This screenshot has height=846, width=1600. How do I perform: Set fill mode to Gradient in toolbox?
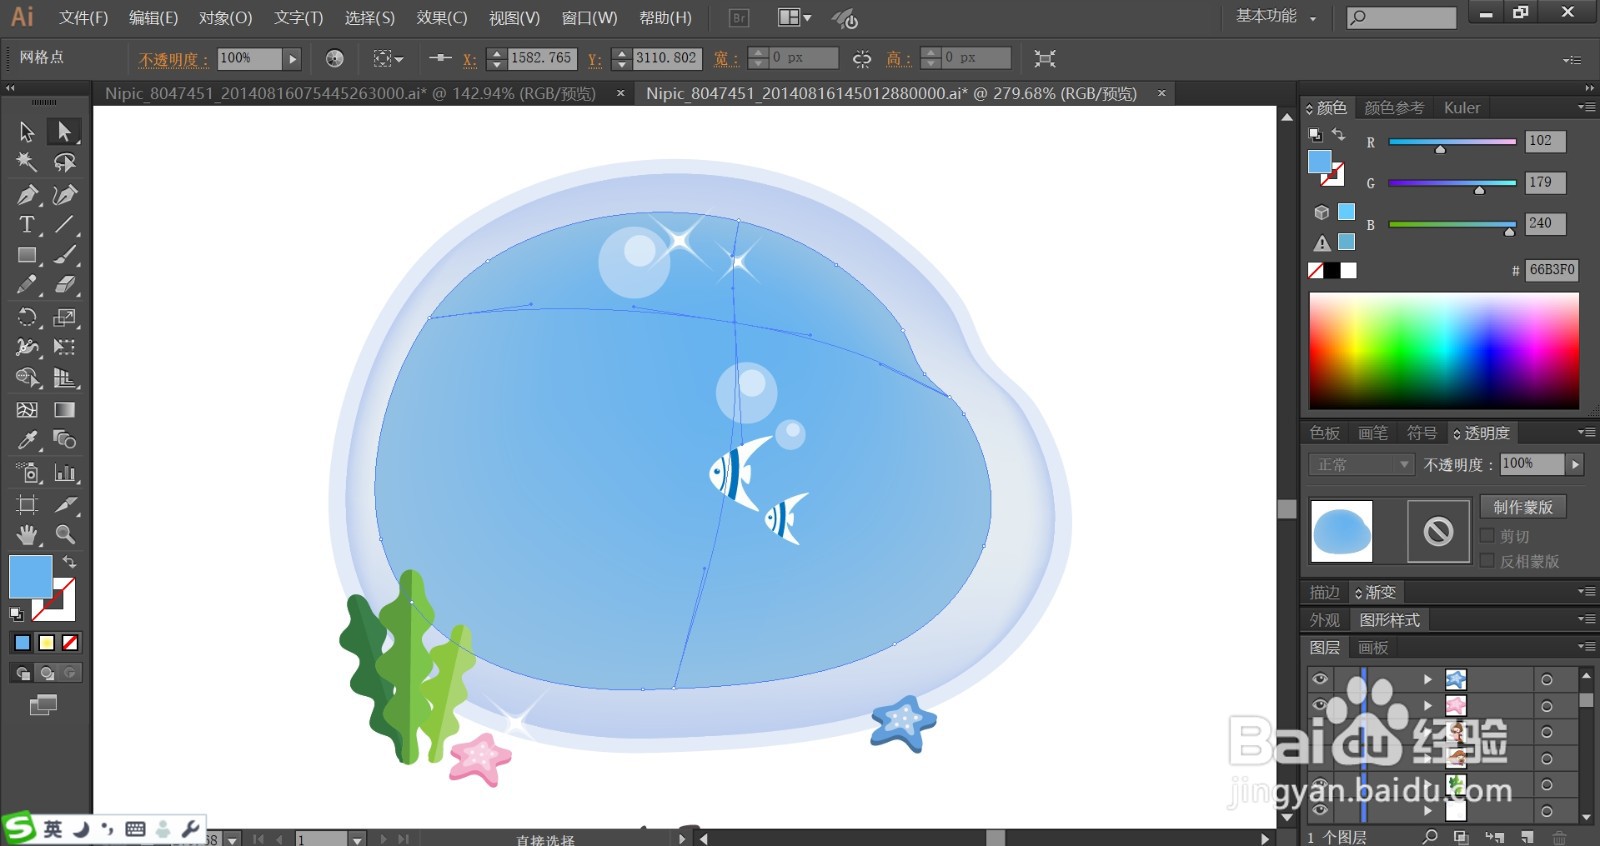(46, 643)
